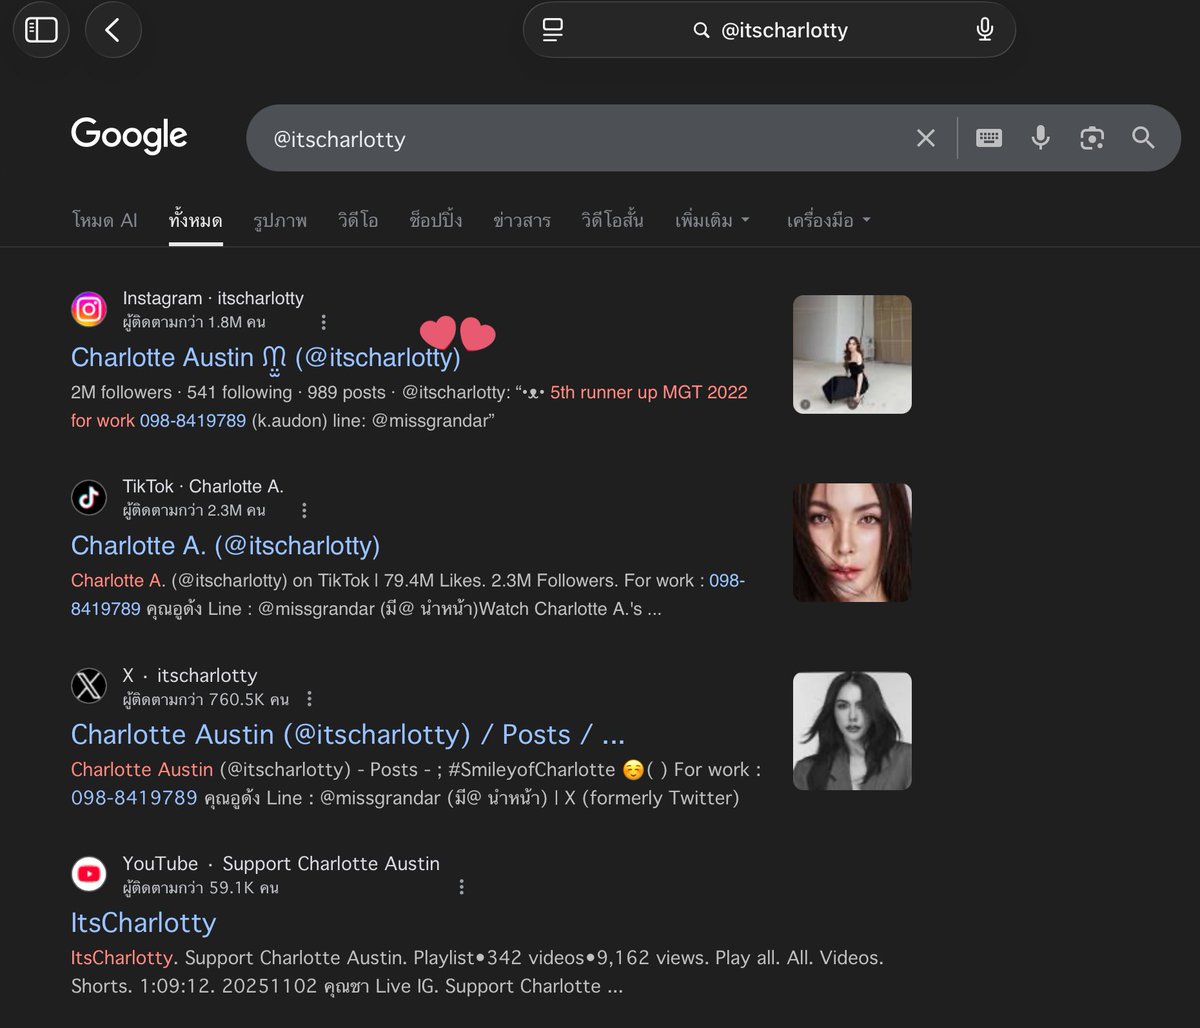This screenshot has width=1200, height=1028.
Task: Open X result thumbnail image
Action: 852,731
